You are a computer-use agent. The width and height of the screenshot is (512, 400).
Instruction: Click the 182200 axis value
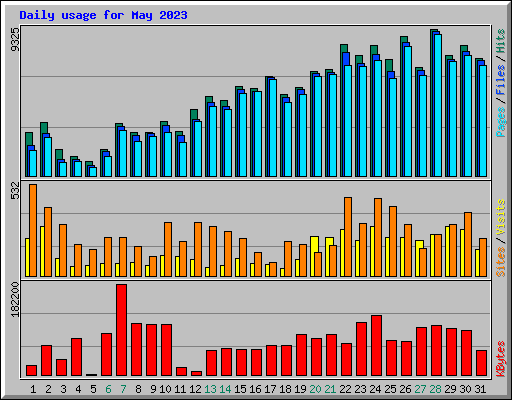[x=15, y=299]
